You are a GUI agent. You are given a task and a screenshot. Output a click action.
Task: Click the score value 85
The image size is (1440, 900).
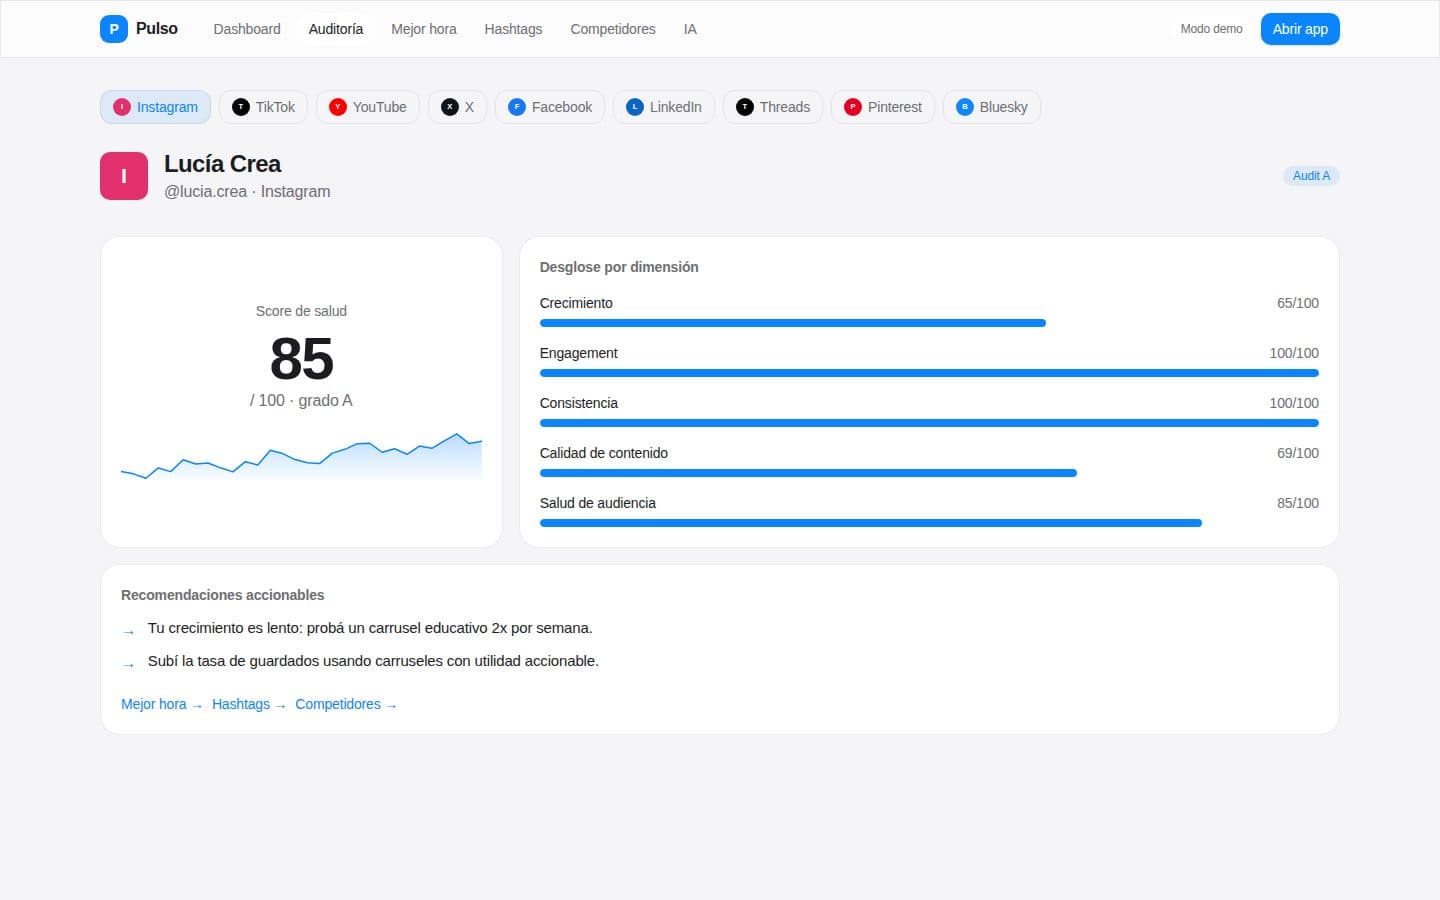pyautogui.click(x=301, y=358)
